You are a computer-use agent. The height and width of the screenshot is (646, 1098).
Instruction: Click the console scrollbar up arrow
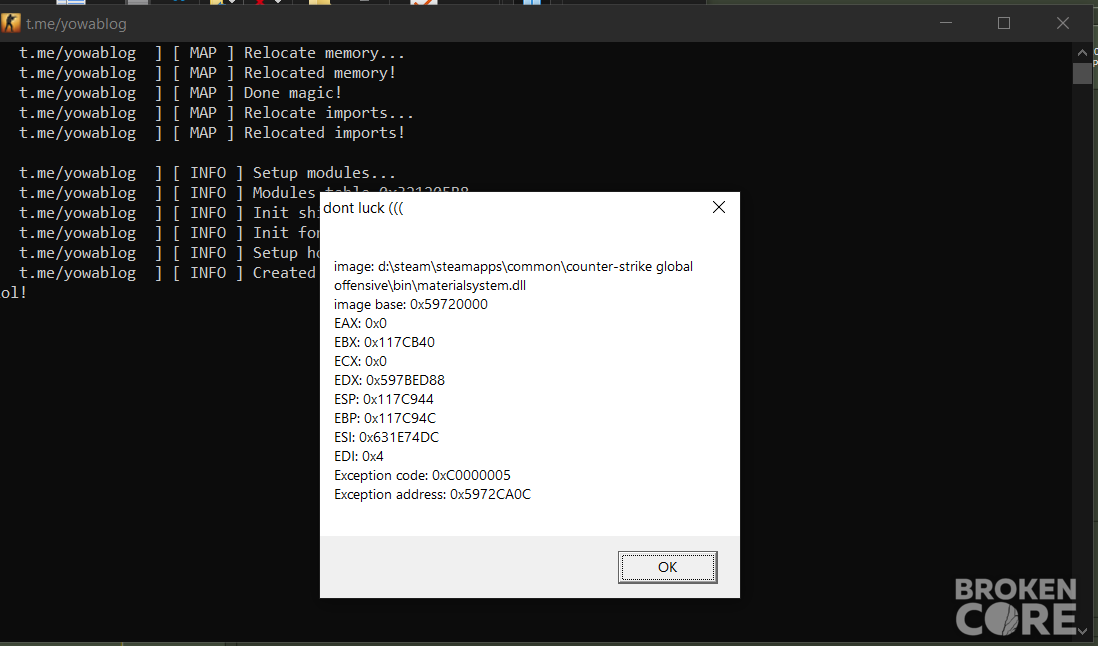tap(1082, 52)
